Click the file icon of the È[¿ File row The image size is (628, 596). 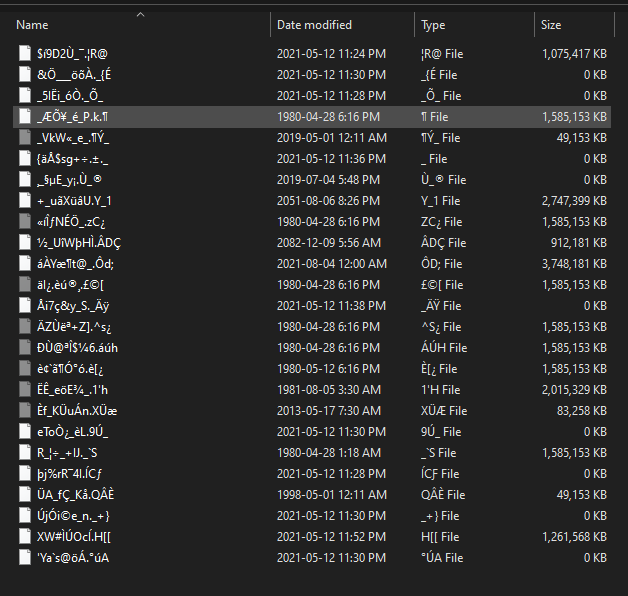[25, 368]
